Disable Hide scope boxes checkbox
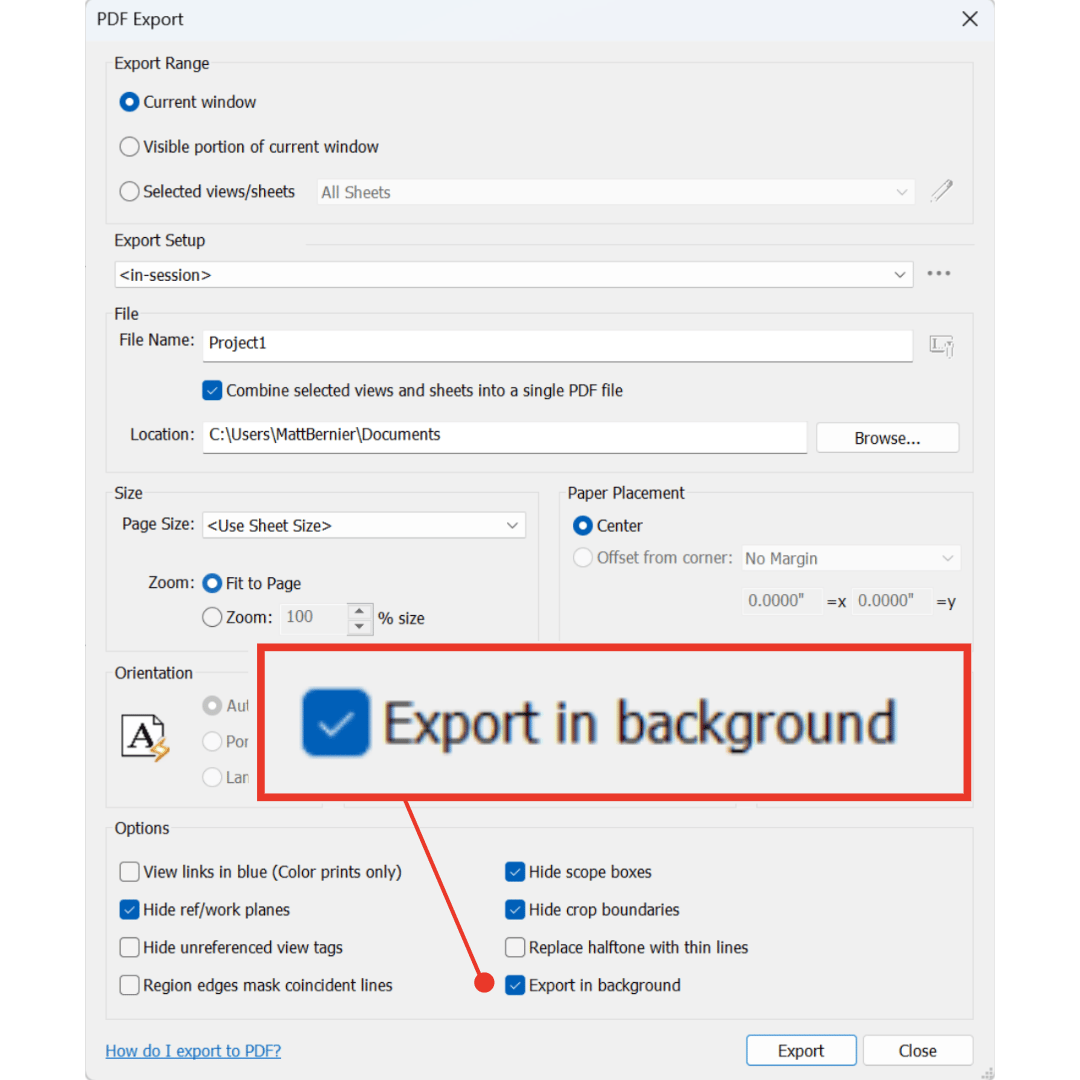The width and height of the screenshot is (1080, 1080). 515,872
